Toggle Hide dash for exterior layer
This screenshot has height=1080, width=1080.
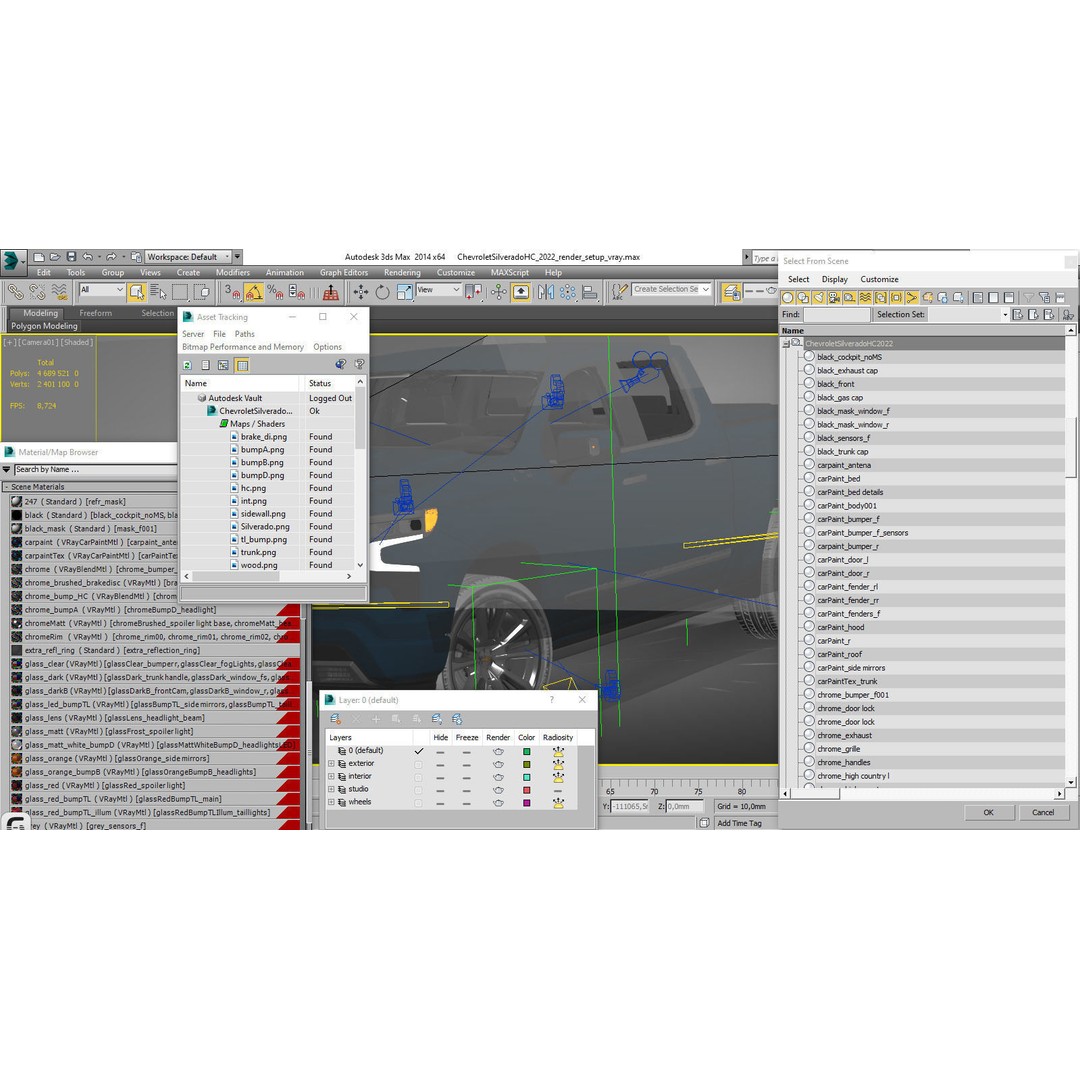pyautogui.click(x=440, y=764)
